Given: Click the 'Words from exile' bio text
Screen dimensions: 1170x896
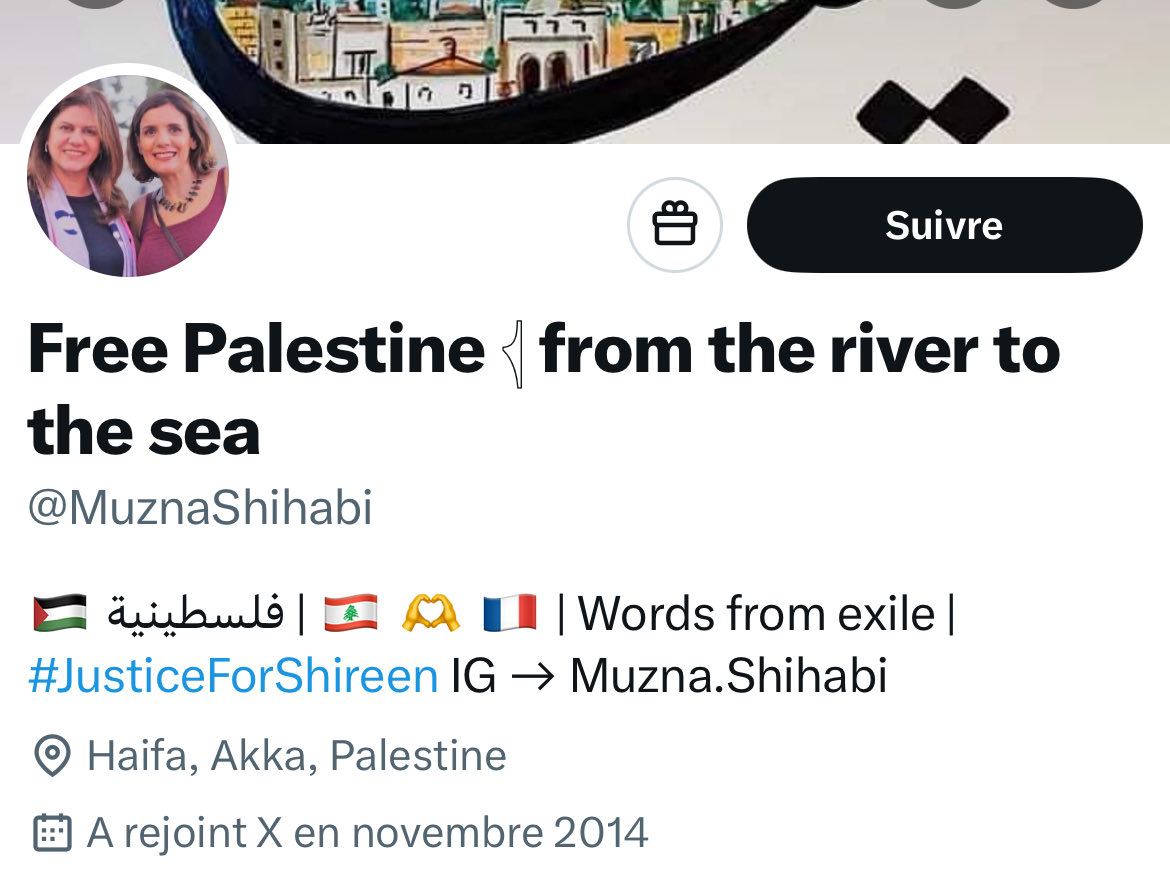Looking at the screenshot, I should (x=757, y=614).
